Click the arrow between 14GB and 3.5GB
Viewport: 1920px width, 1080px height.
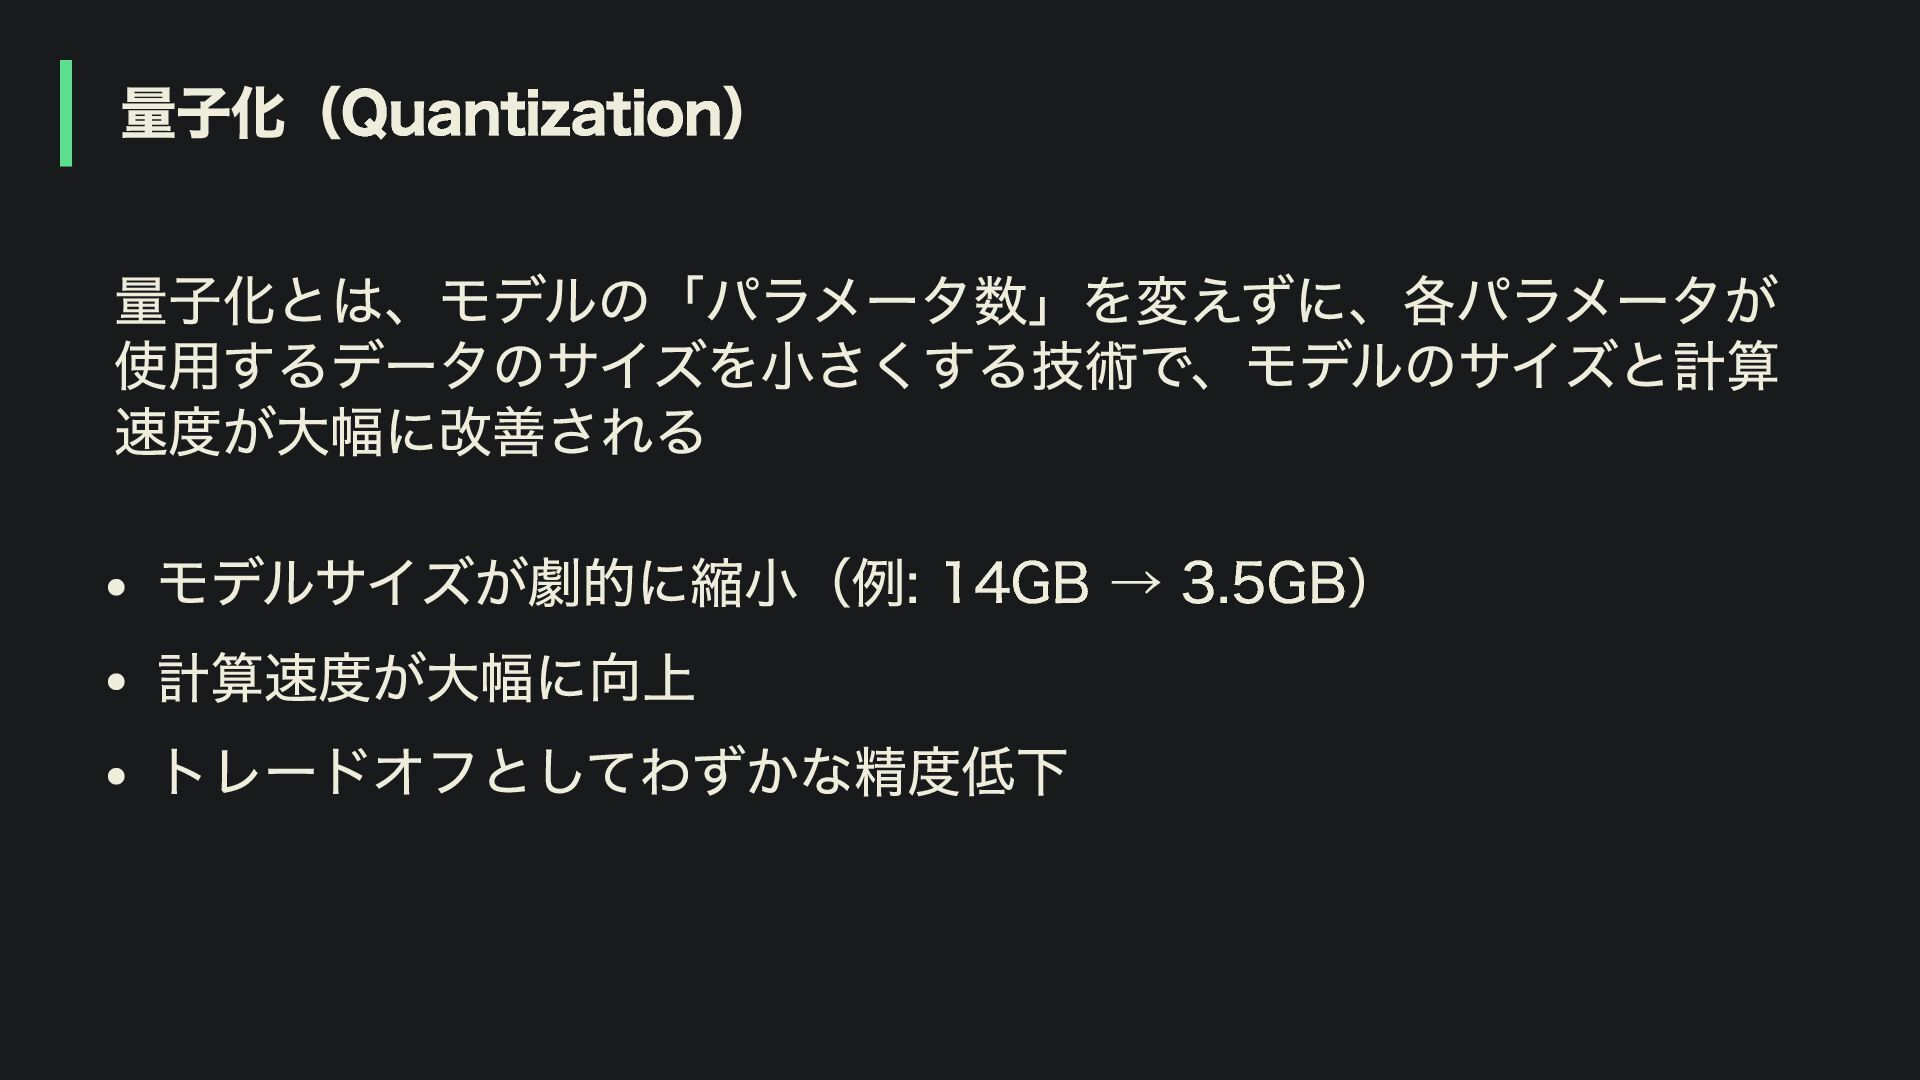(1135, 585)
